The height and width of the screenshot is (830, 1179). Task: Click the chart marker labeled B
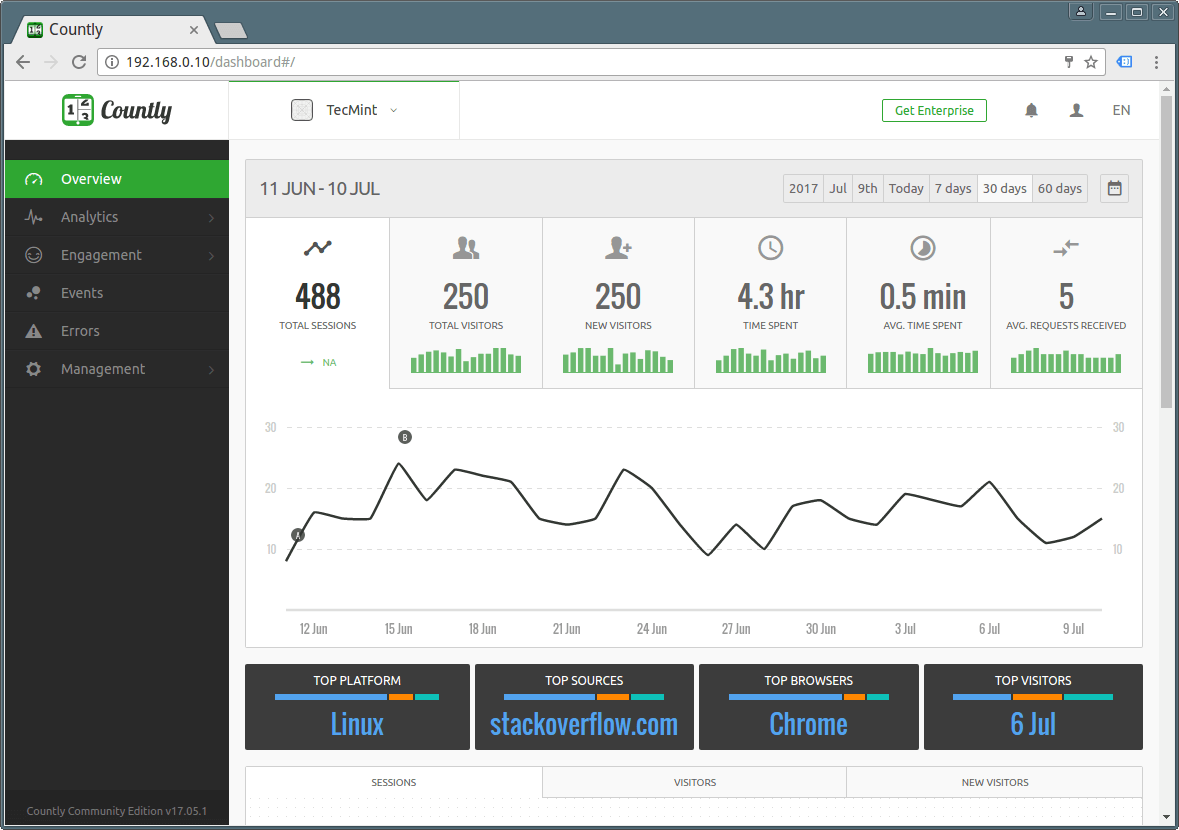coord(405,437)
